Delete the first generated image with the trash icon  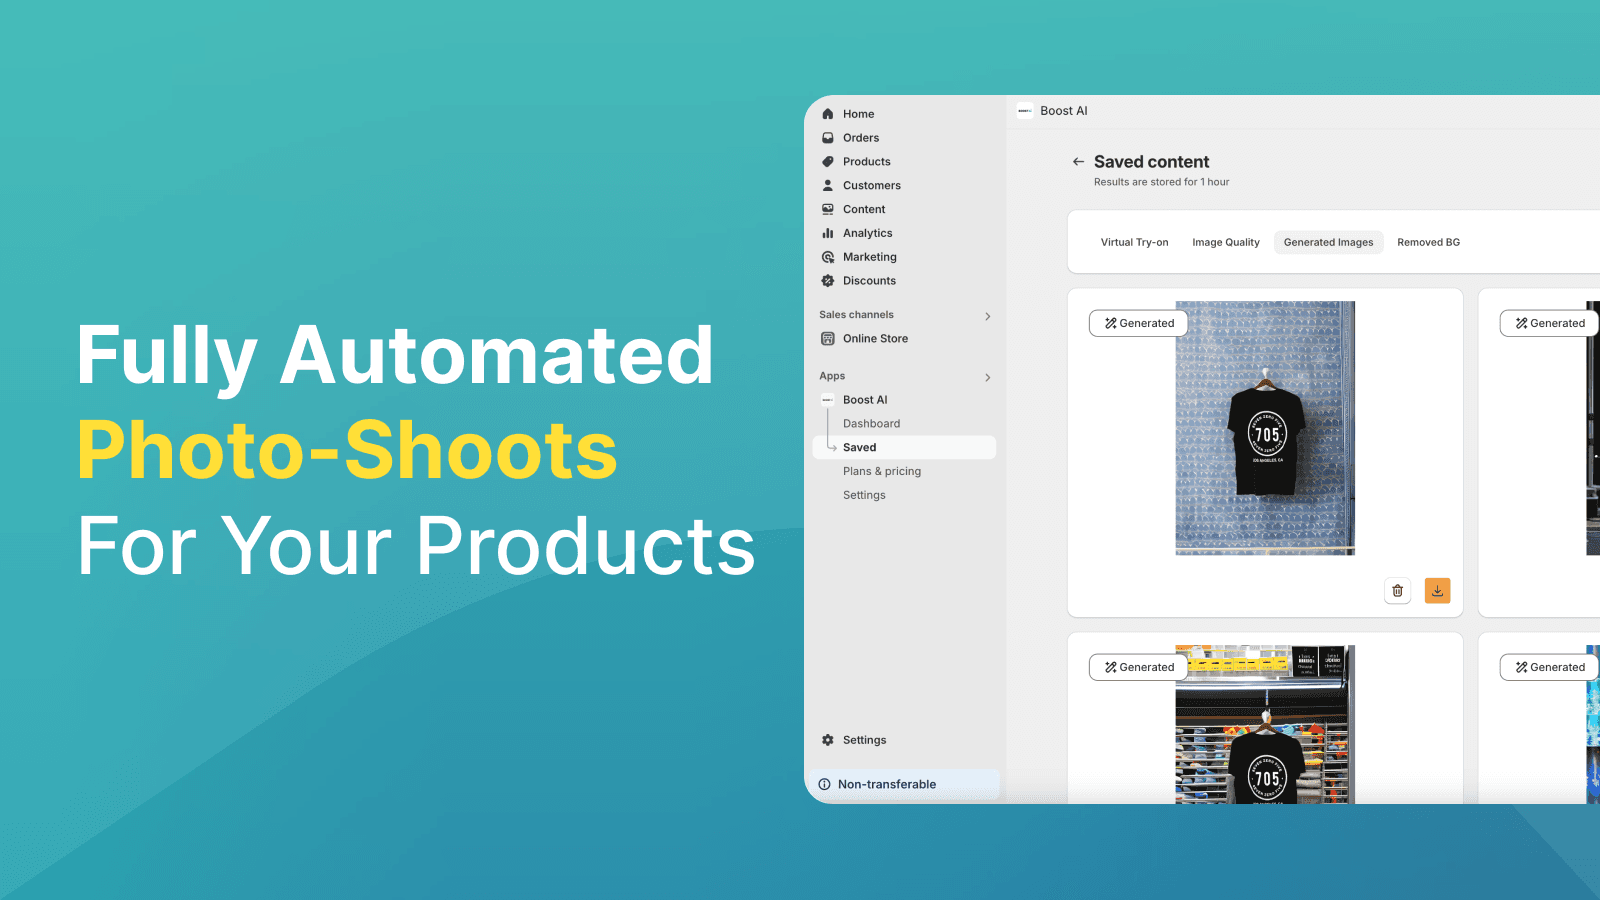coord(1397,591)
